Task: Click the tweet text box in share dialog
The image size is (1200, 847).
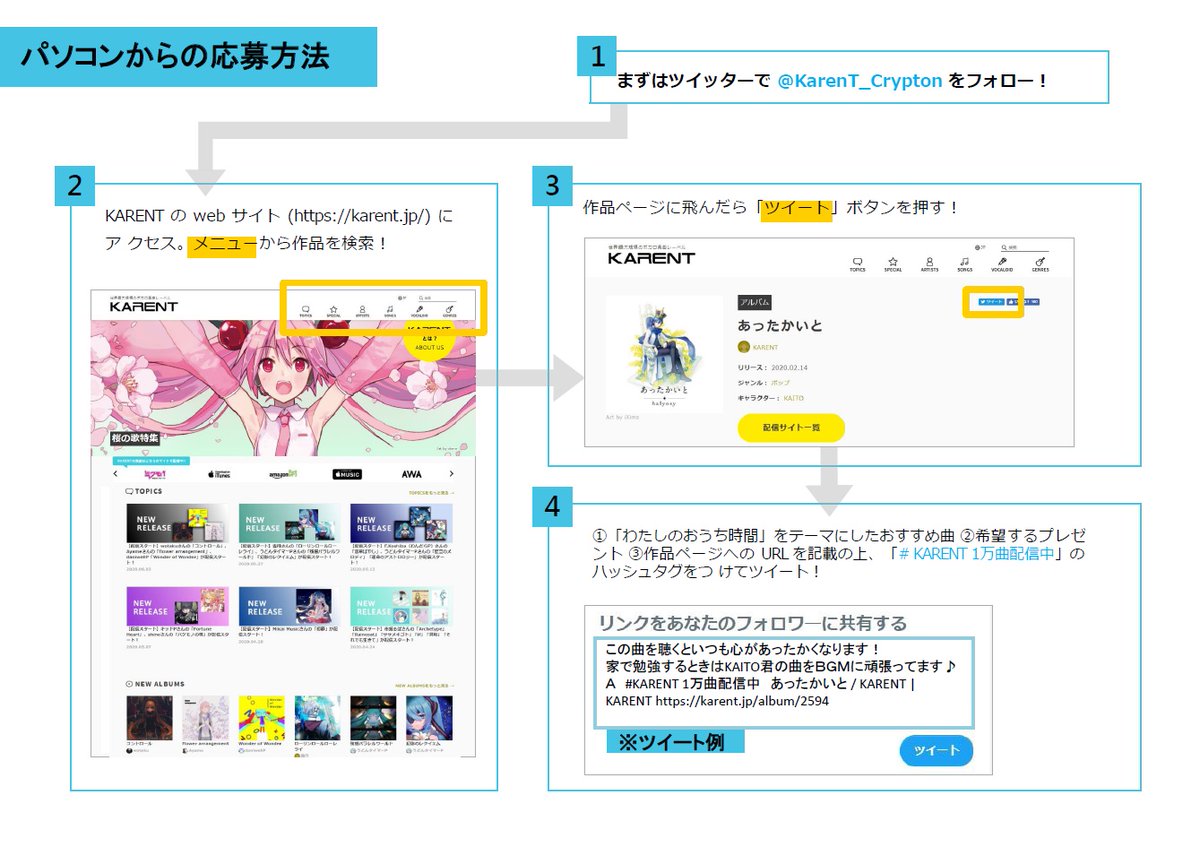Action: [784, 682]
